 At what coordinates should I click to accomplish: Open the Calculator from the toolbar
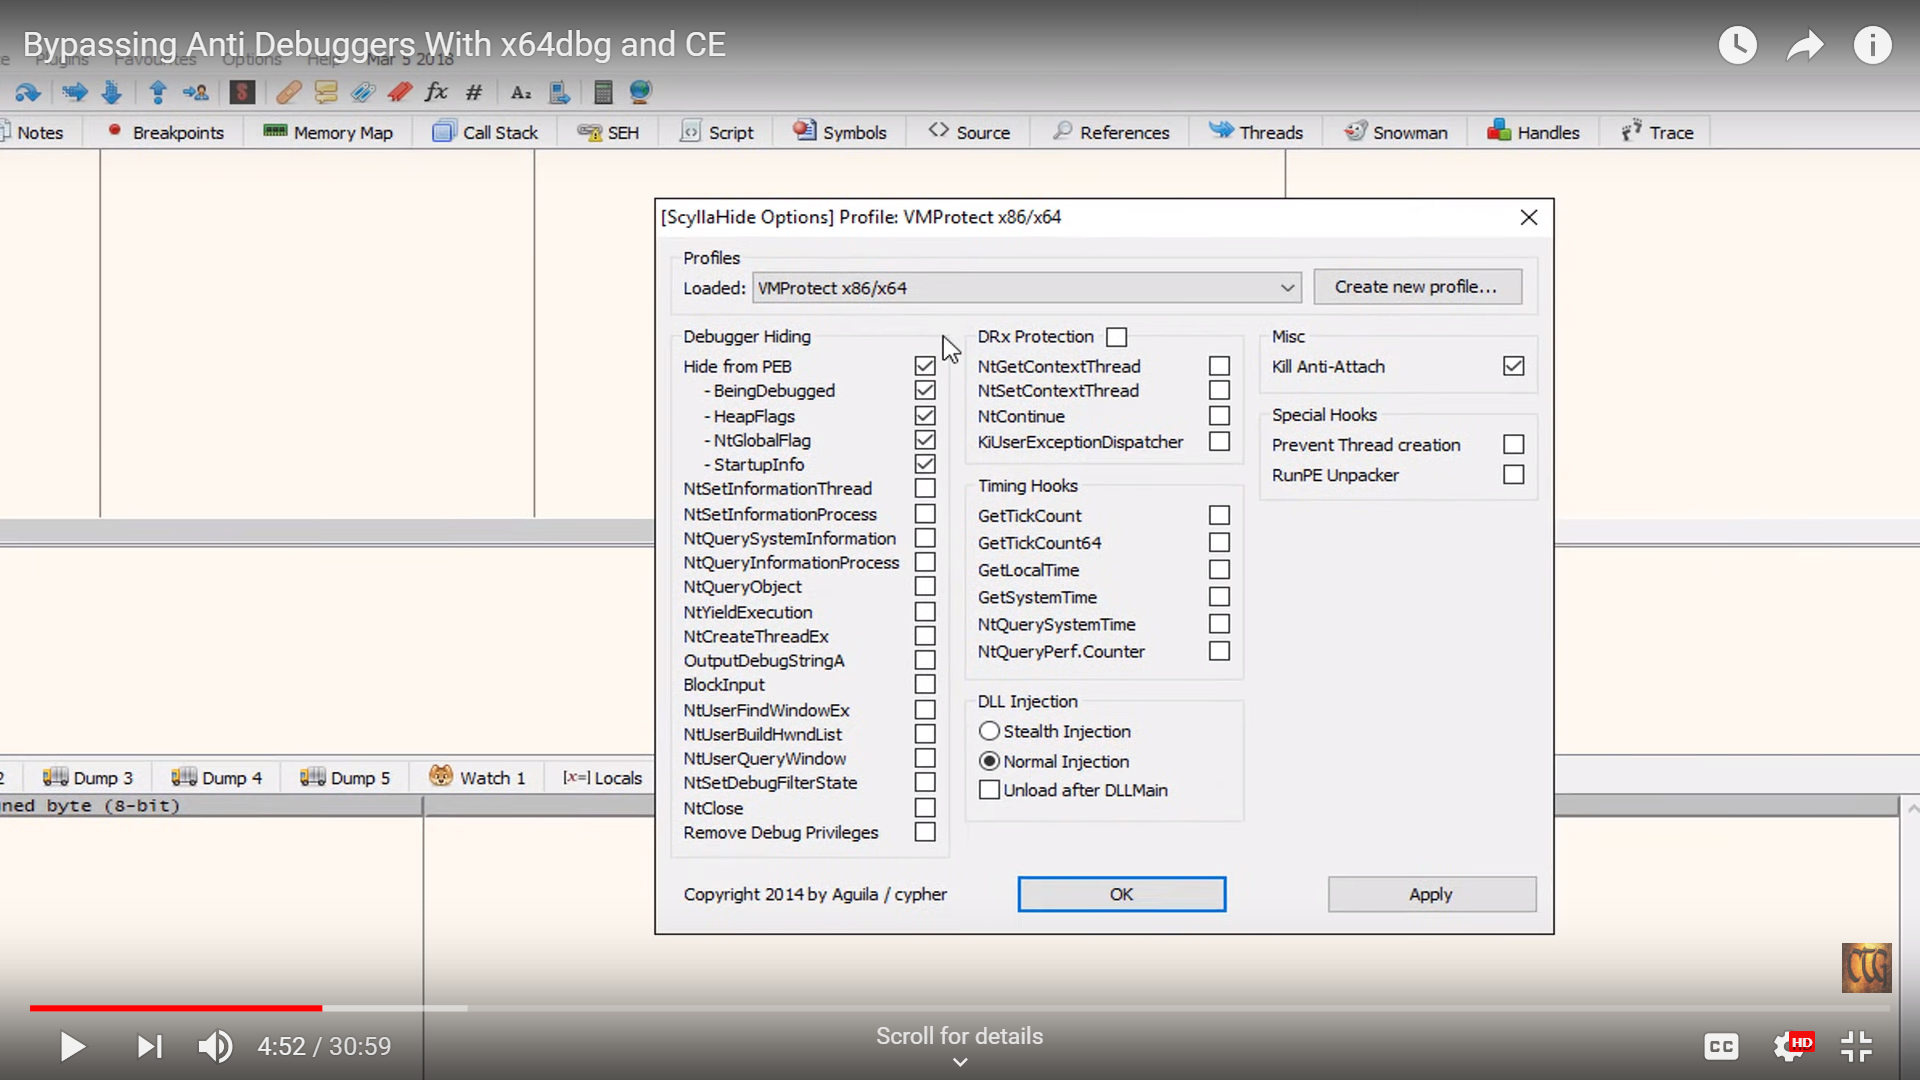click(x=602, y=92)
